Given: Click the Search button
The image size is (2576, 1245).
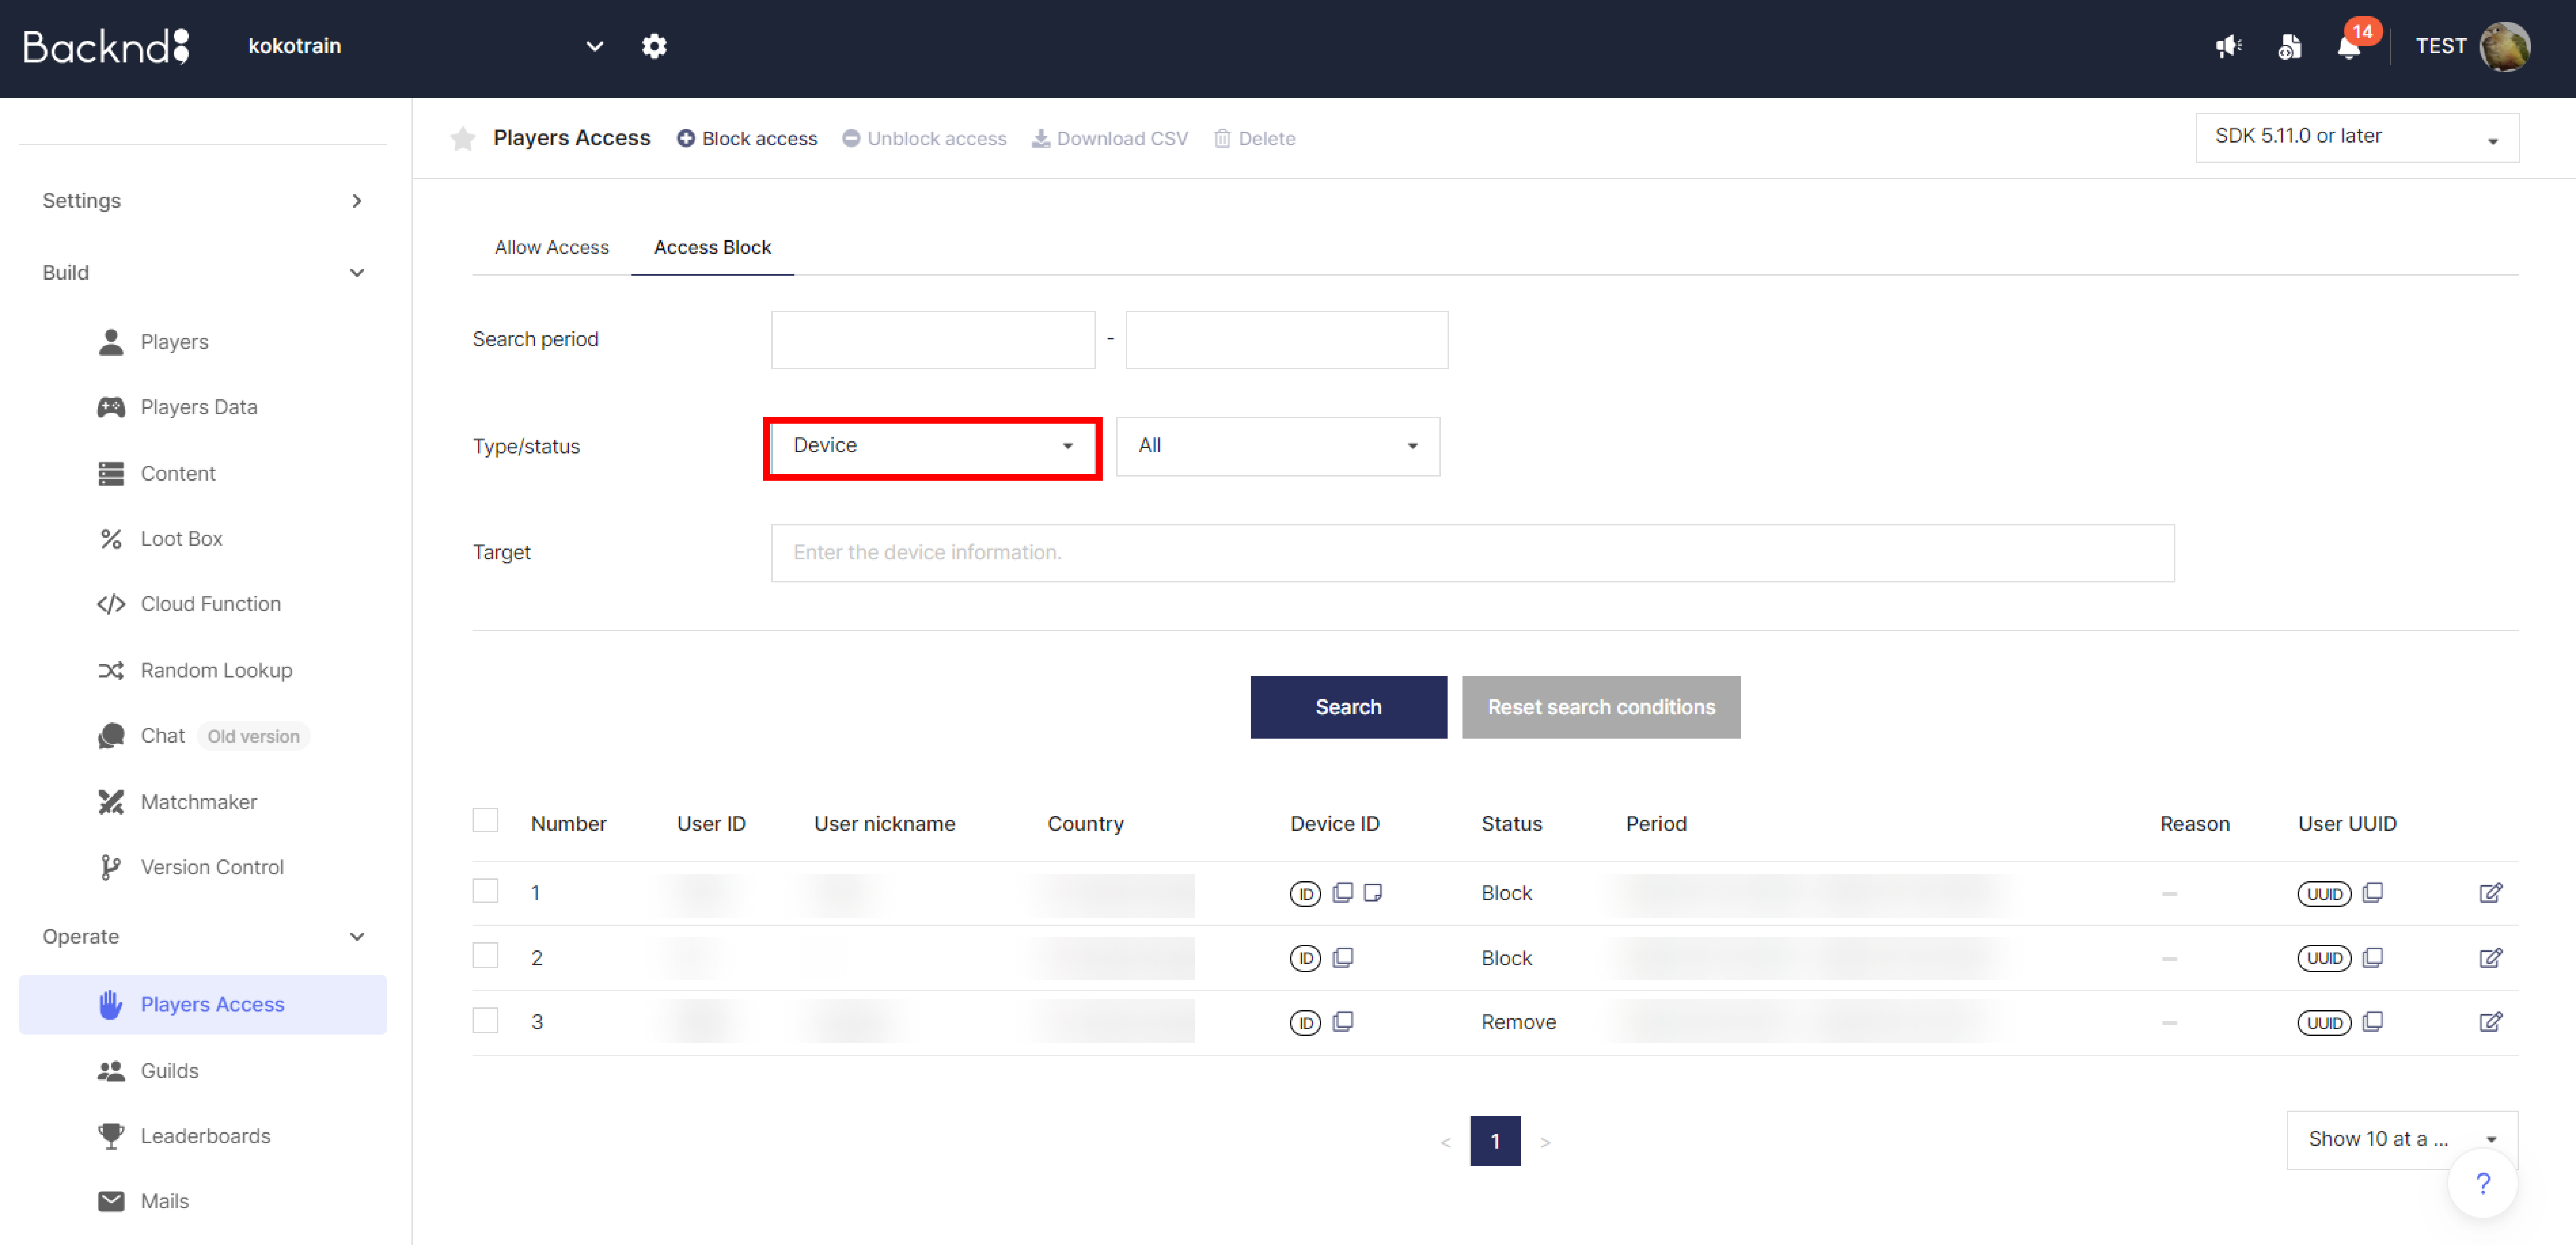Looking at the screenshot, I should click(x=1348, y=707).
